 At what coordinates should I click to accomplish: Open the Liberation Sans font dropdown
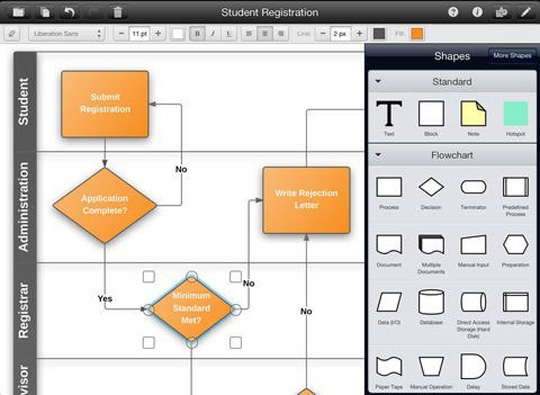[x=66, y=34]
